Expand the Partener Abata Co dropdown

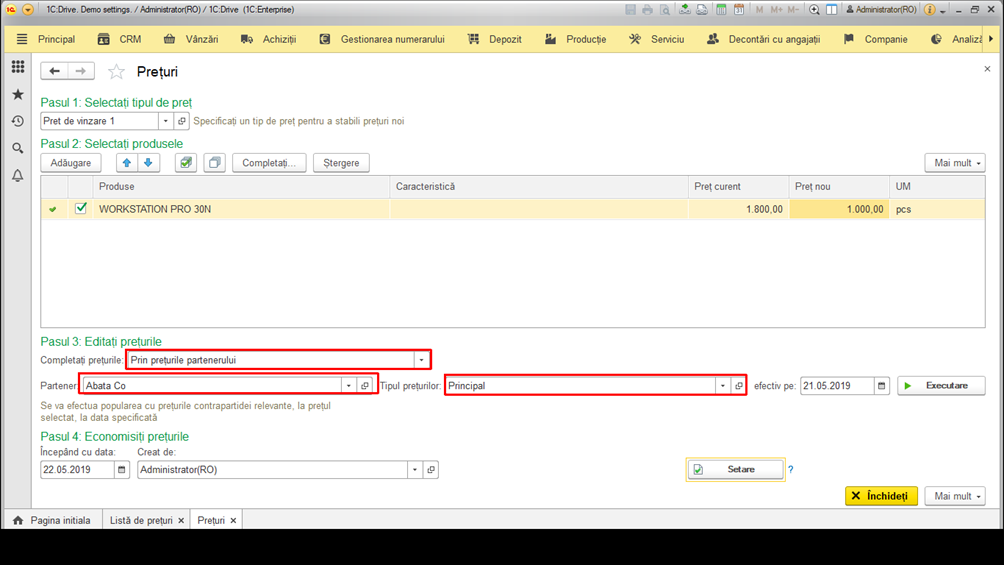(348, 386)
